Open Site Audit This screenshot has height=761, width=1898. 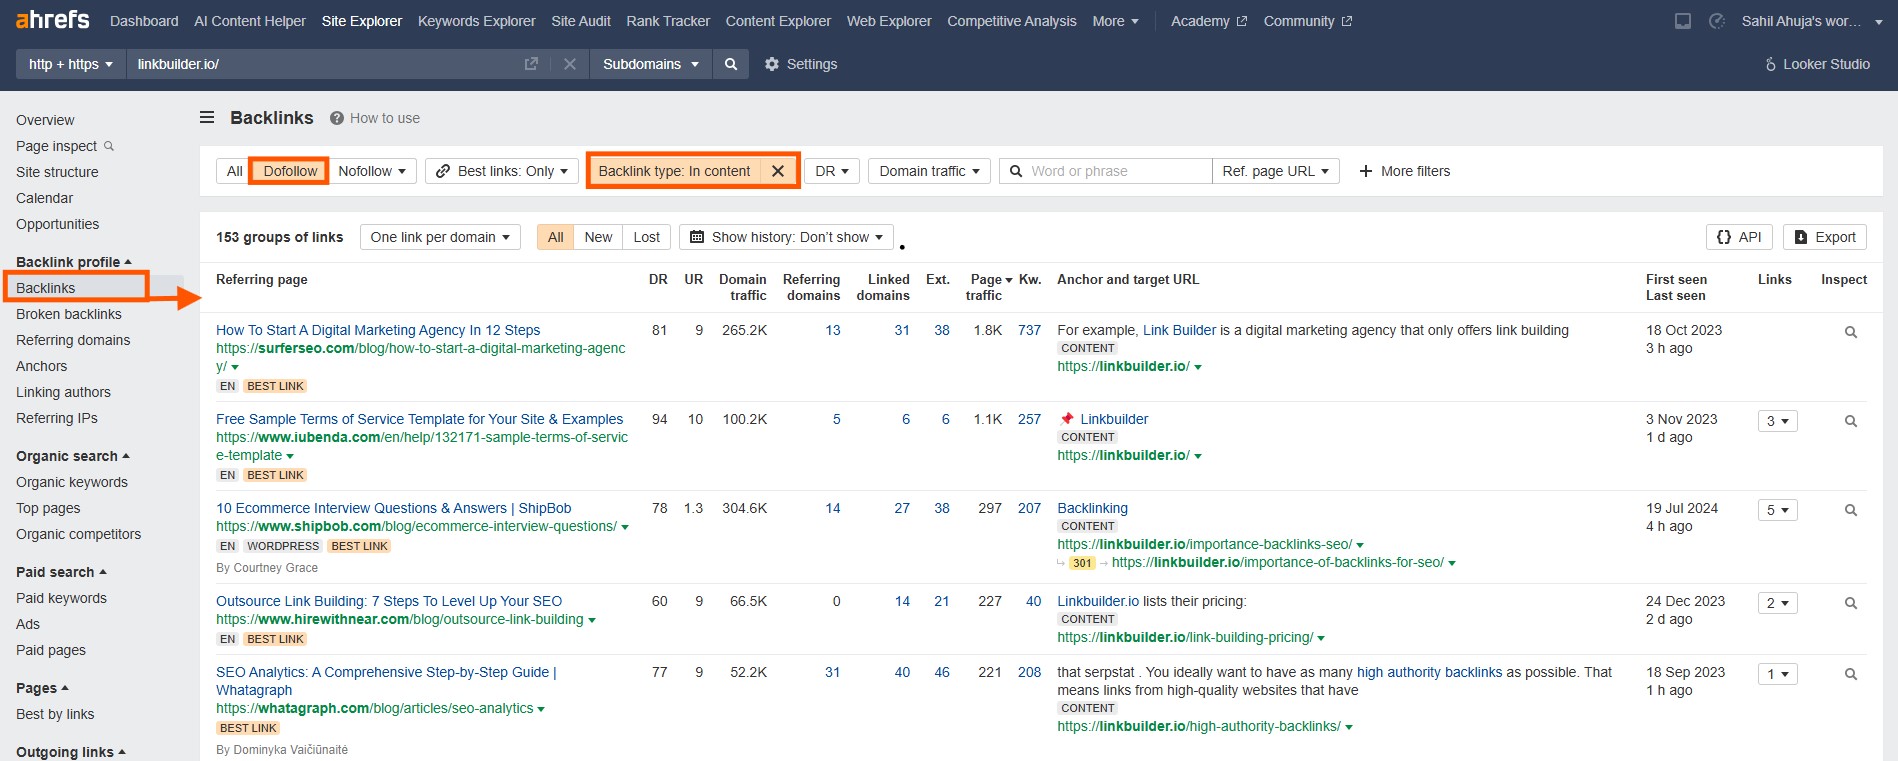pyautogui.click(x=581, y=21)
